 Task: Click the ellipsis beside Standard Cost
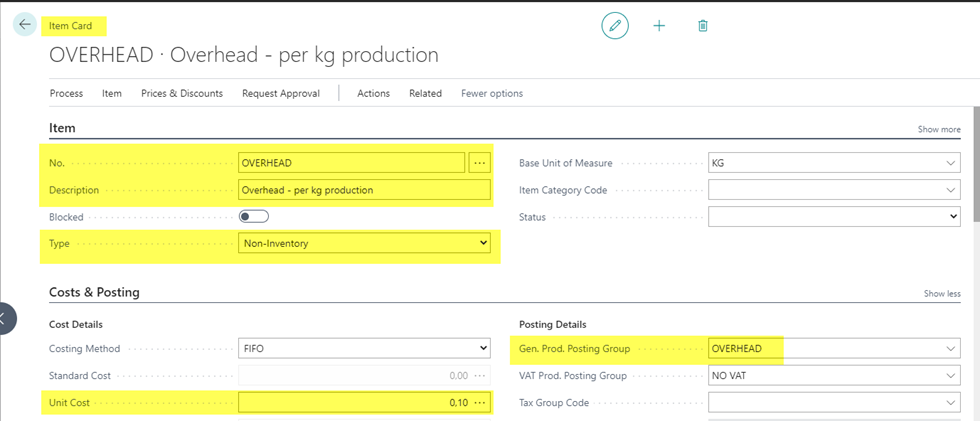pos(481,375)
